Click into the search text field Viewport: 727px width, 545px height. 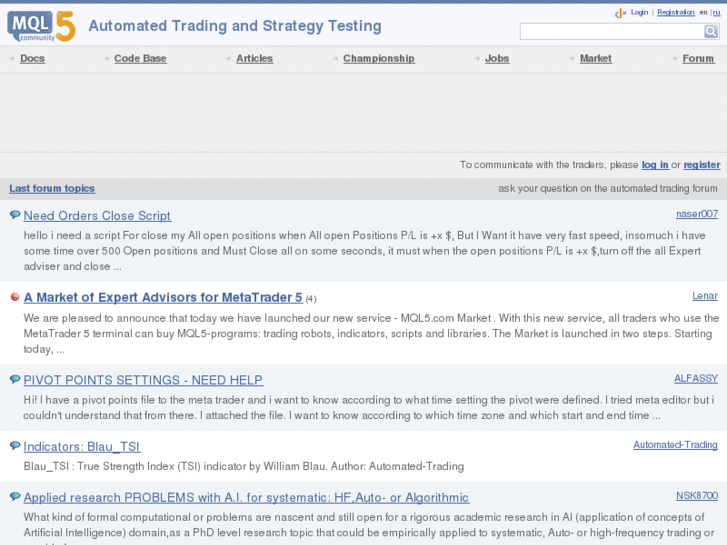pyautogui.click(x=611, y=32)
